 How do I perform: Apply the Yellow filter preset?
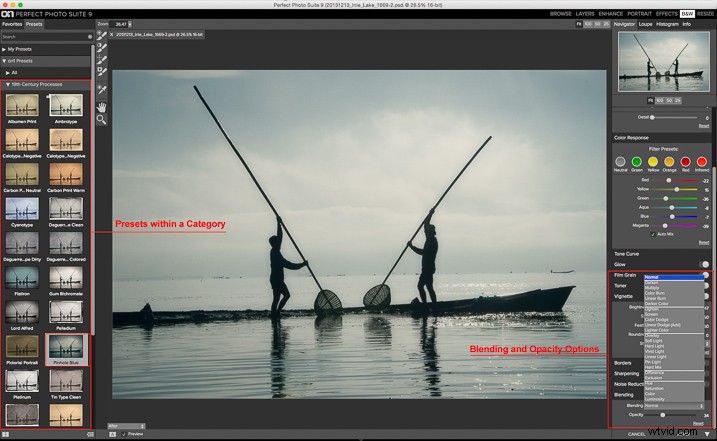[x=652, y=161]
